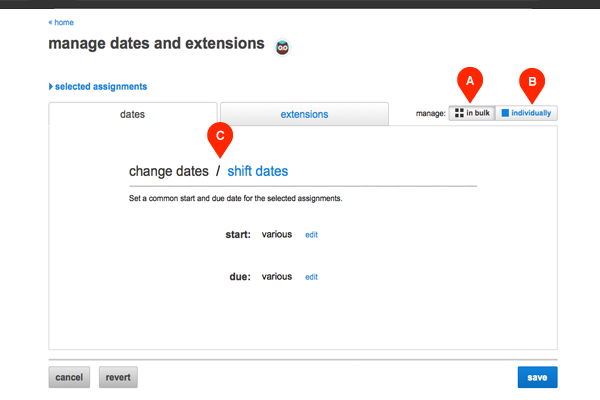Click the manage dates and extensions heading
Screen dimensions: 600x400
[156, 45]
